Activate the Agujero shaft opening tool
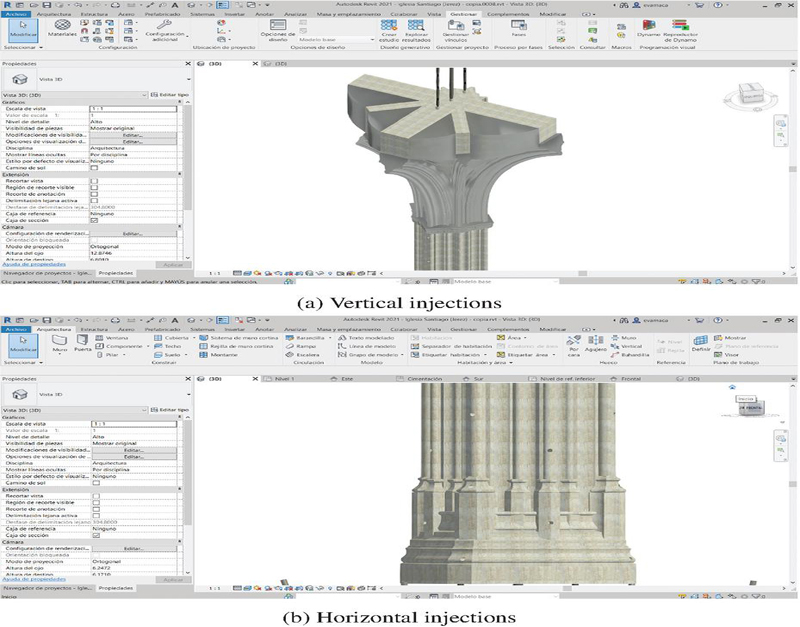This screenshot has height=627, width=800. 594,345
